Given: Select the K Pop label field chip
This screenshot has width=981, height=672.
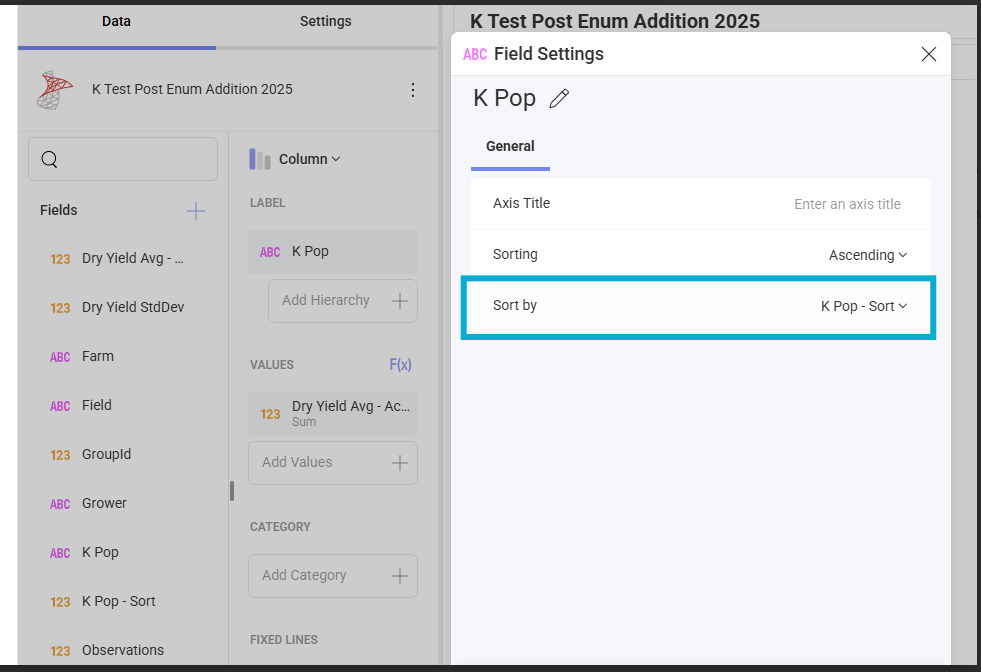Looking at the screenshot, I should coord(332,252).
